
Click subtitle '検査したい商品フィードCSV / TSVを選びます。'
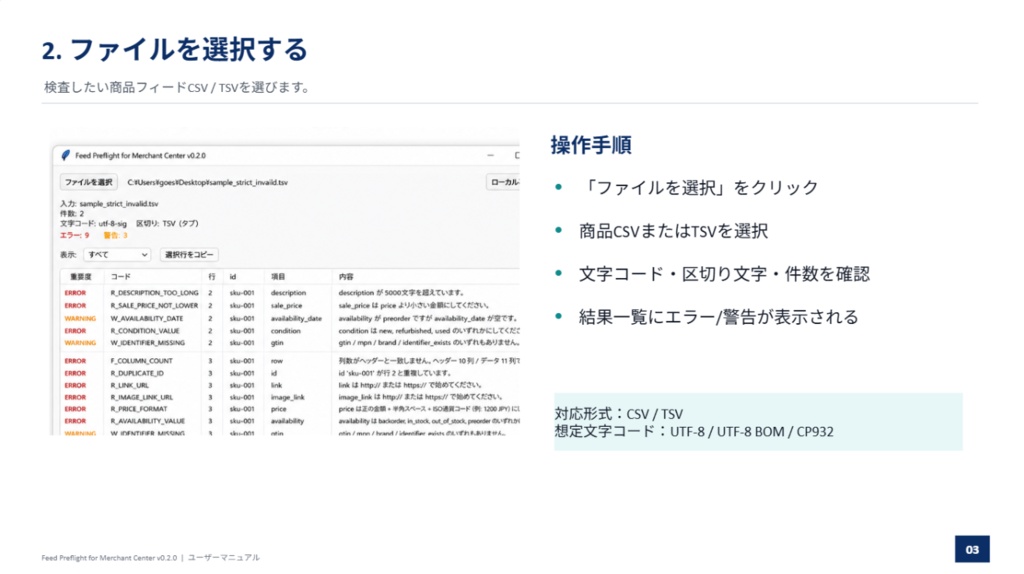coord(178,87)
